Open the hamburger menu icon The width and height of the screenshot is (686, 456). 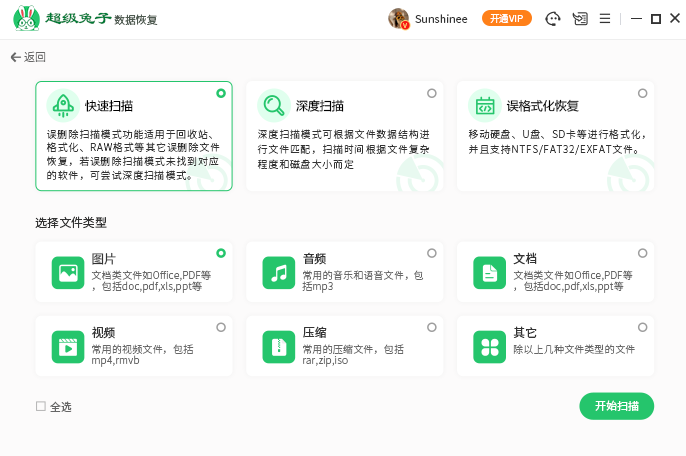coord(605,19)
